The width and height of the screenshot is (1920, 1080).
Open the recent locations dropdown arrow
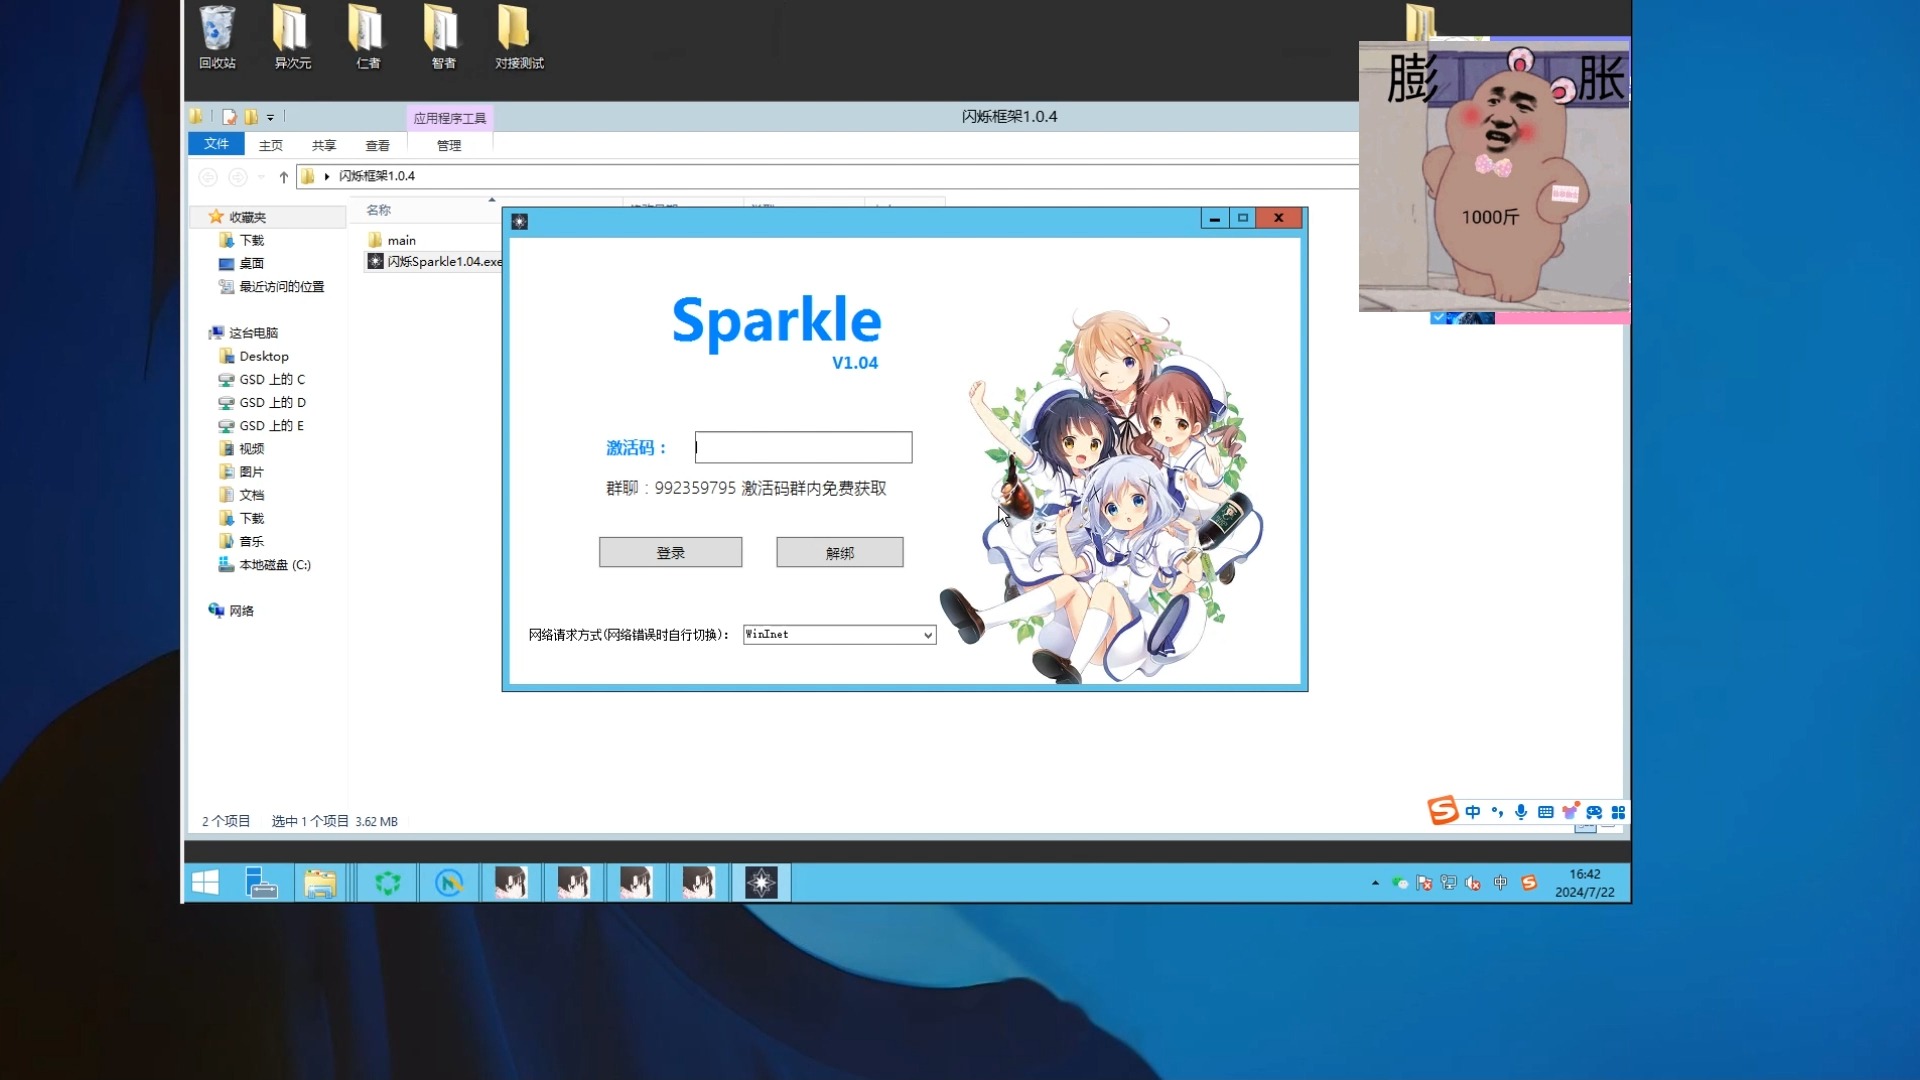pos(261,177)
